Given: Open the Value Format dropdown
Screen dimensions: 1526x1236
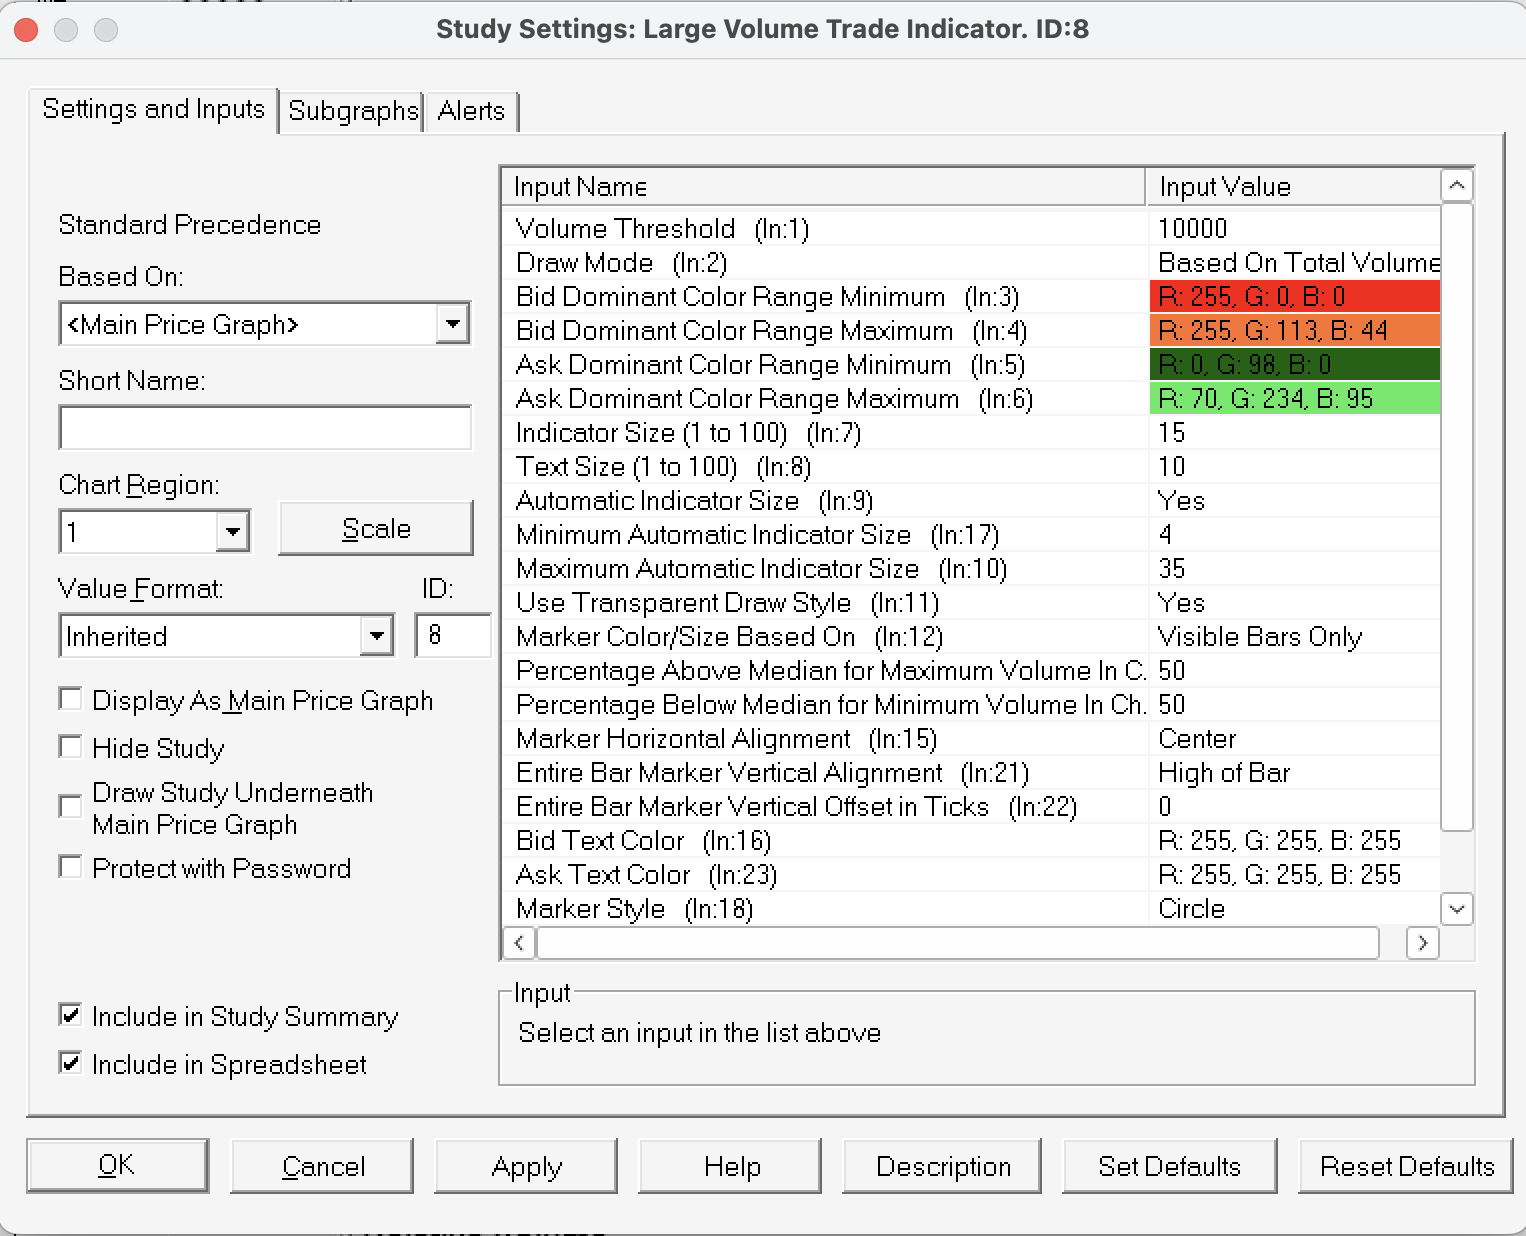Looking at the screenshot, I should tap(376, 636).
